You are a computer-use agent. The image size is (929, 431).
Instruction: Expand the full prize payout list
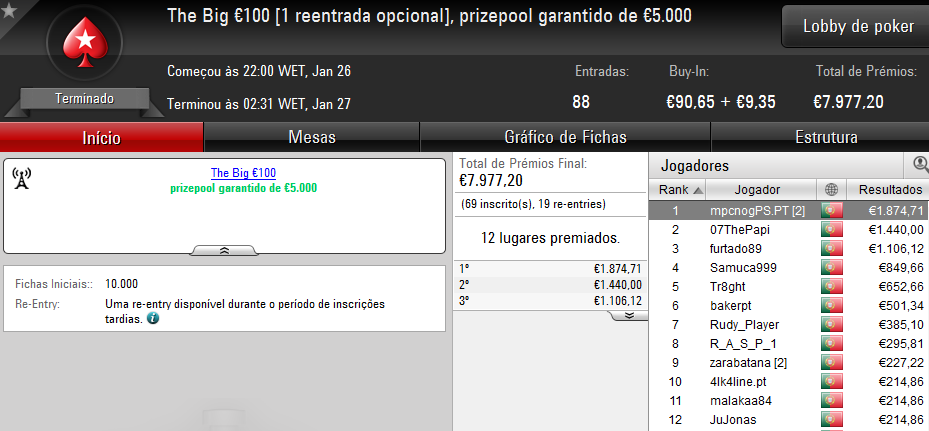pyautogui.click(x=628, y=315)
